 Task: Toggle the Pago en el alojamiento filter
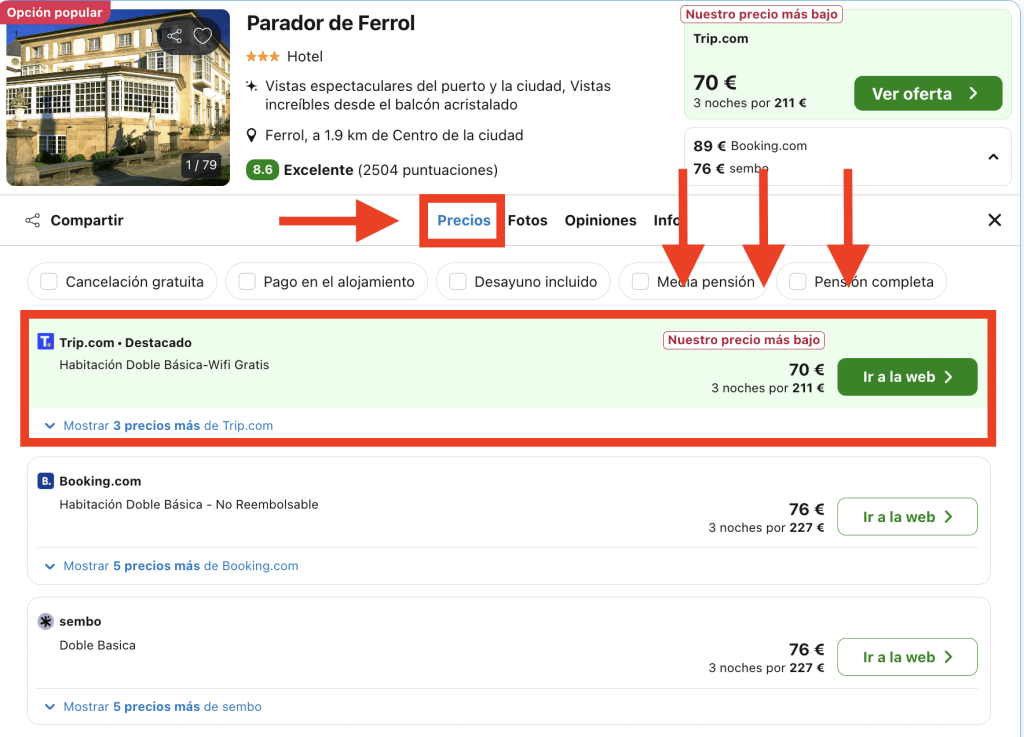click(x=246, y=282)
